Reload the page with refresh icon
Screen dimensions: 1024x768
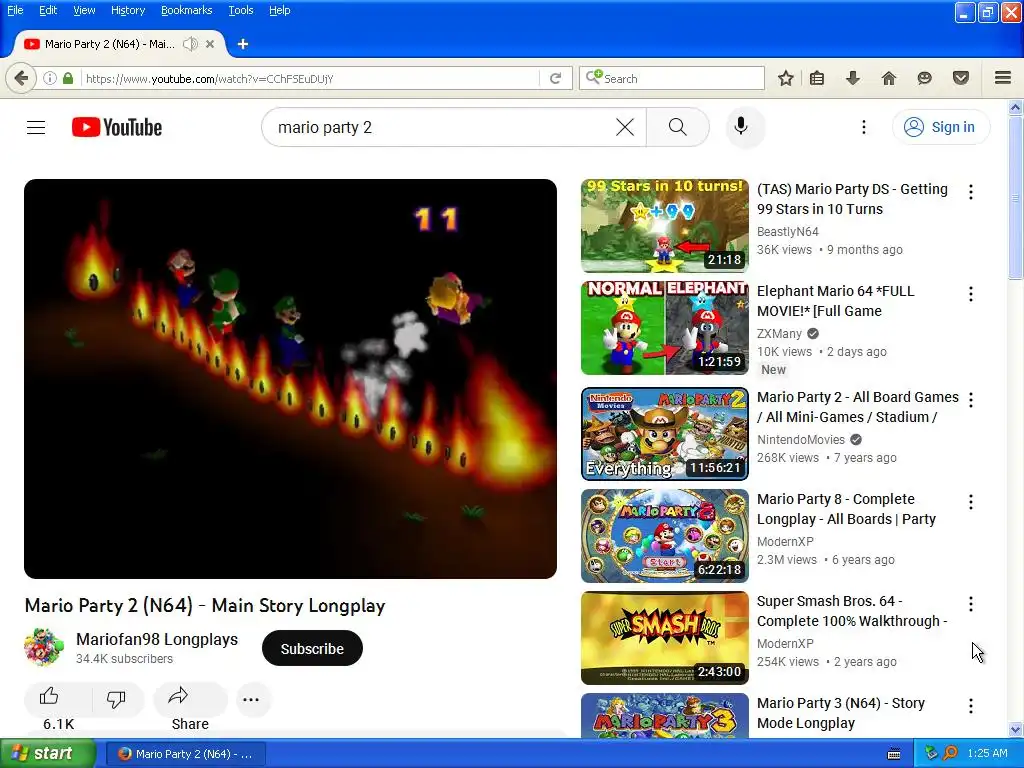(555, 78)
